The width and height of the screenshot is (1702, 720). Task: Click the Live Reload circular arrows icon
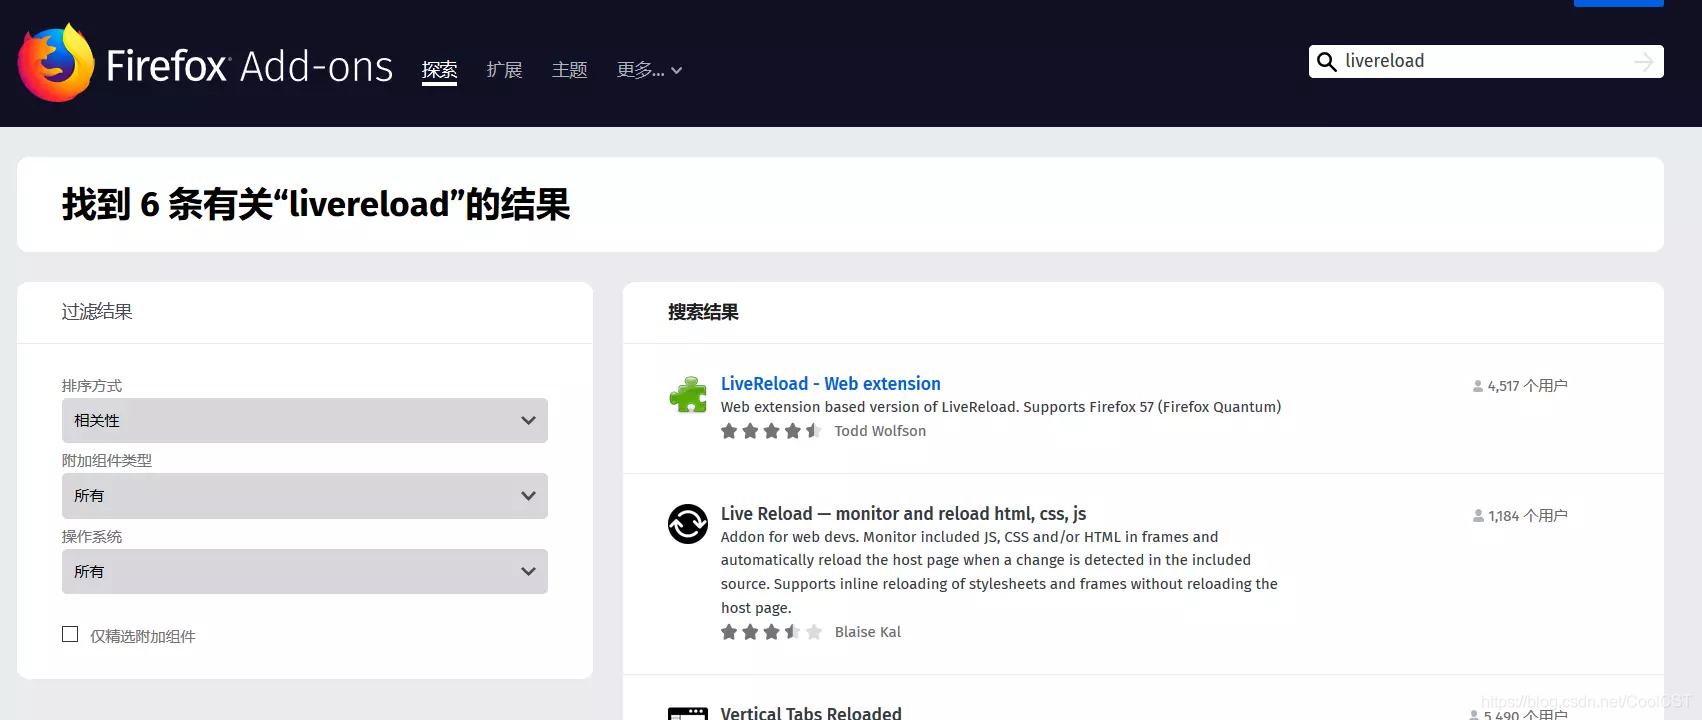[x=688, y=524]
